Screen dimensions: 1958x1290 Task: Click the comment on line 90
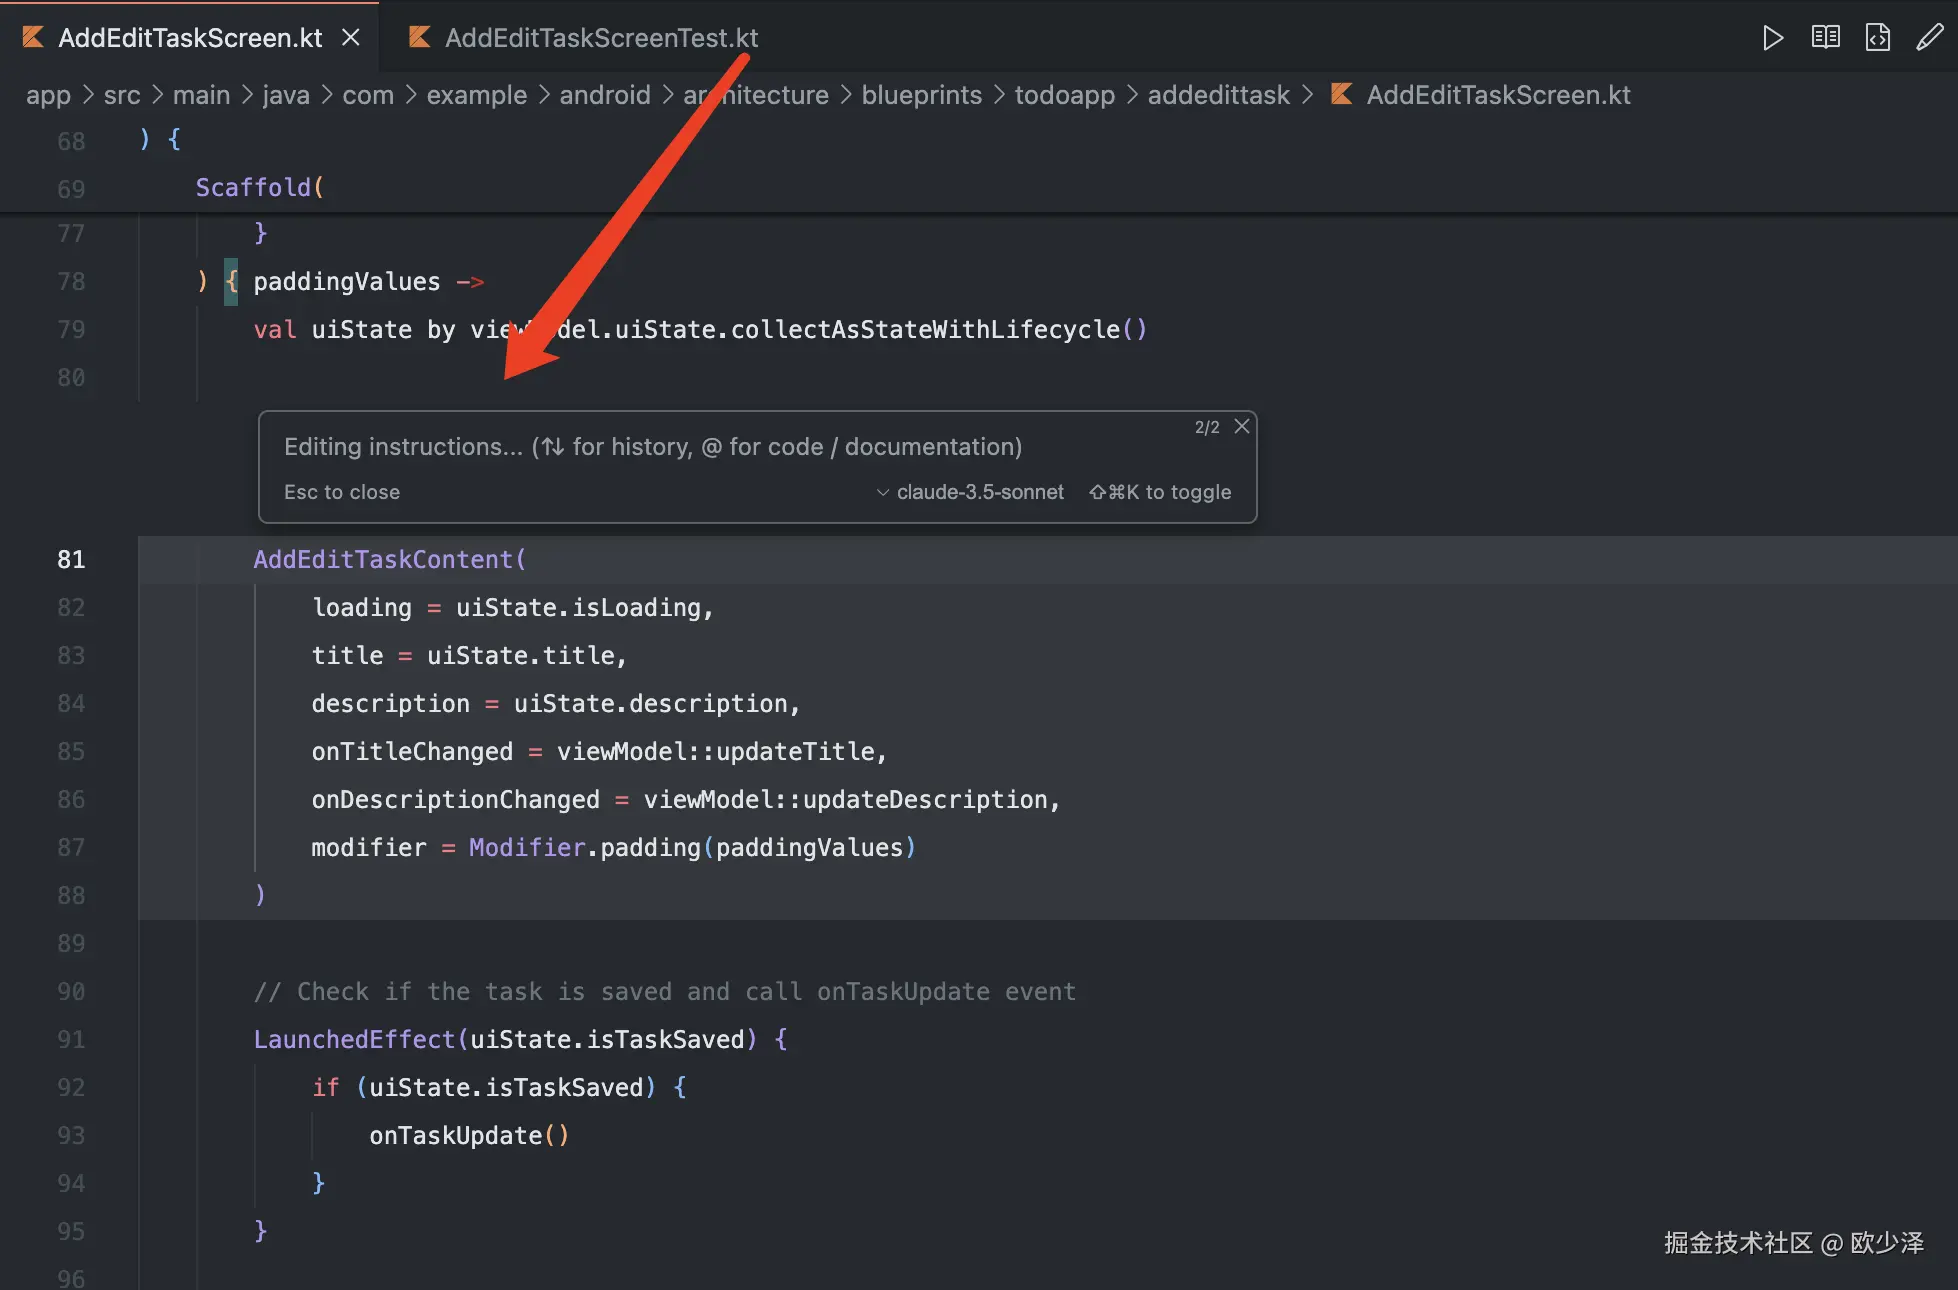pyautogui.click(x=665, y=992)
